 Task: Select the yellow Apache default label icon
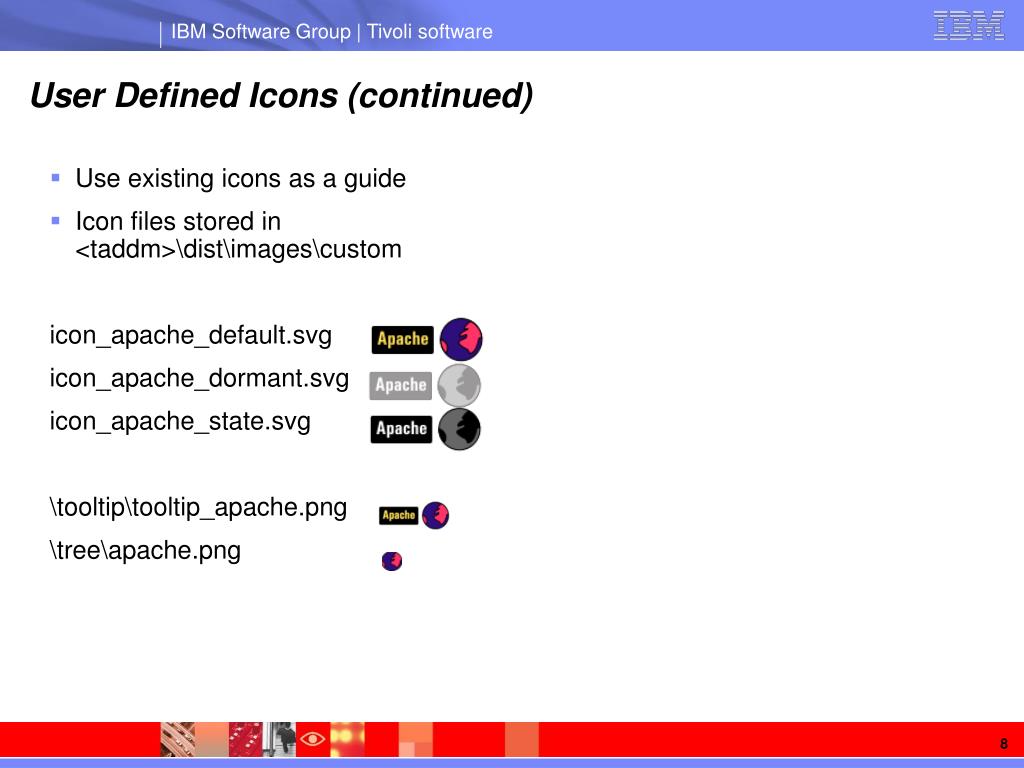click(x=402, y=340)
